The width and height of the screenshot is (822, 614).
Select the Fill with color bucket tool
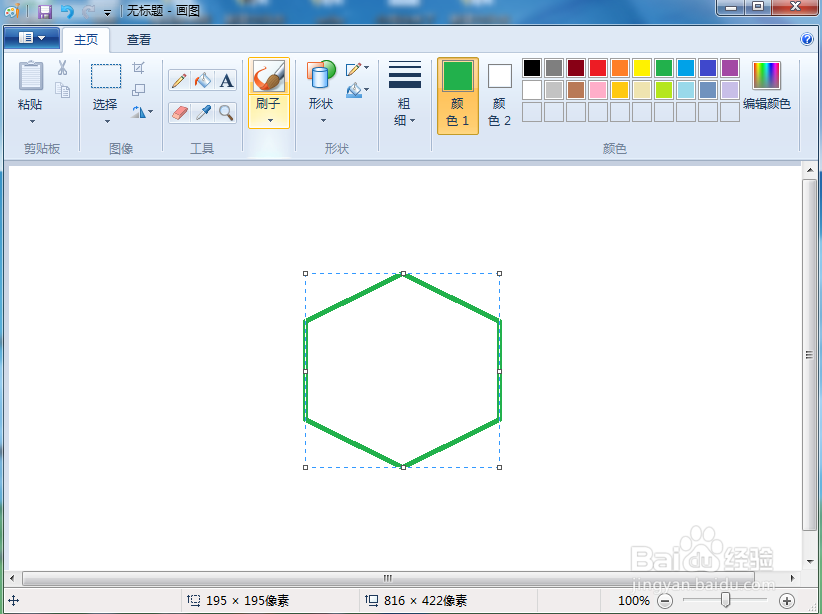pos(203,80)
